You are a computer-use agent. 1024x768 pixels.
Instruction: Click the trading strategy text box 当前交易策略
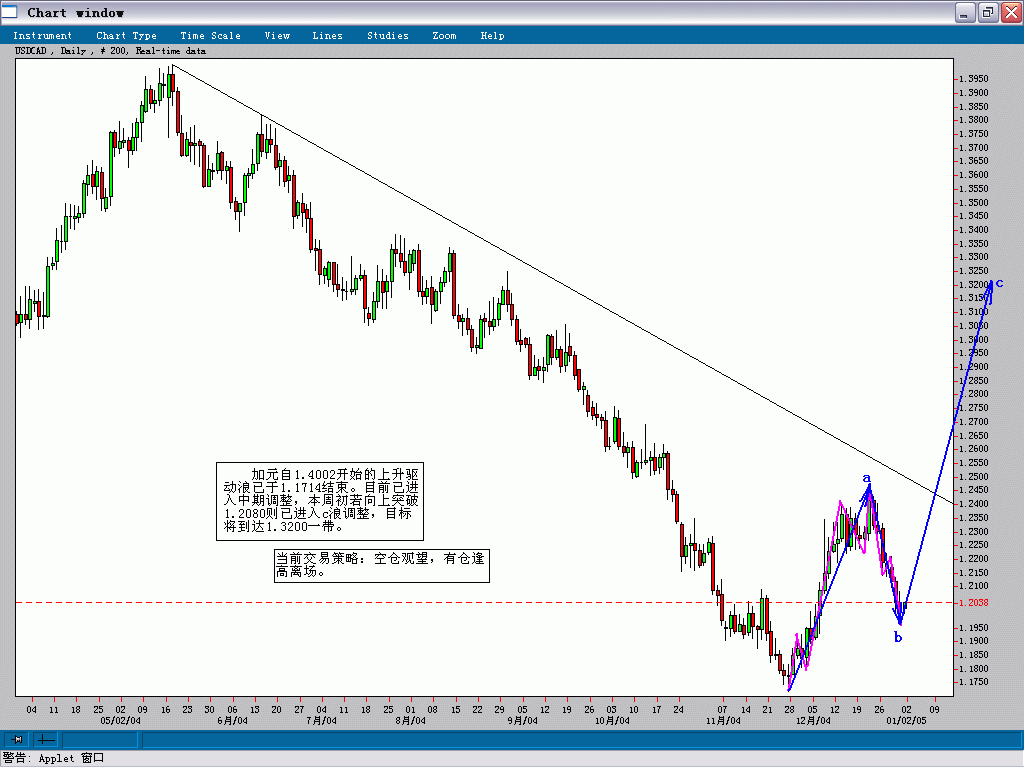coord(381,566)
